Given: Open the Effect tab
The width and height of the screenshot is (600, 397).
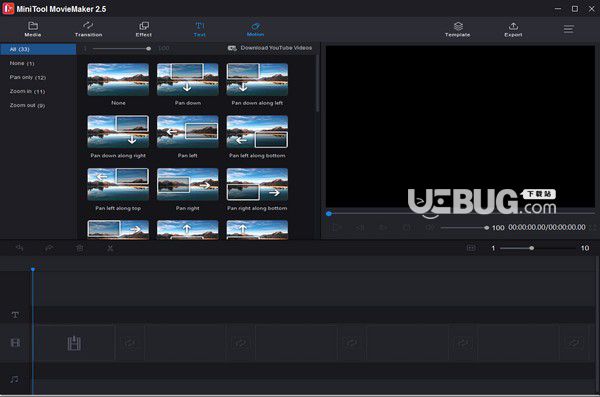Looking at the screenshot, I should pyautogui.click(x=143, y=29).
